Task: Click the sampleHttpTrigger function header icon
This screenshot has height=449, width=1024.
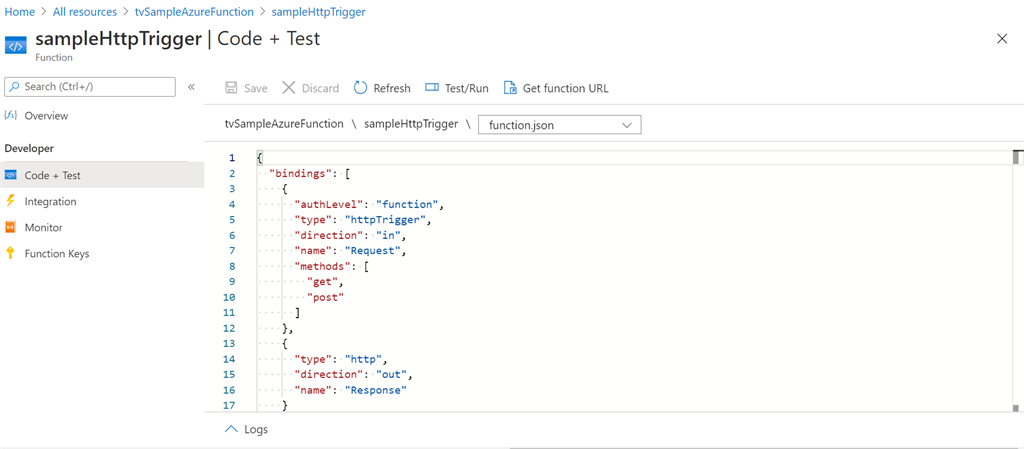Action: click(x=16, y=46)
